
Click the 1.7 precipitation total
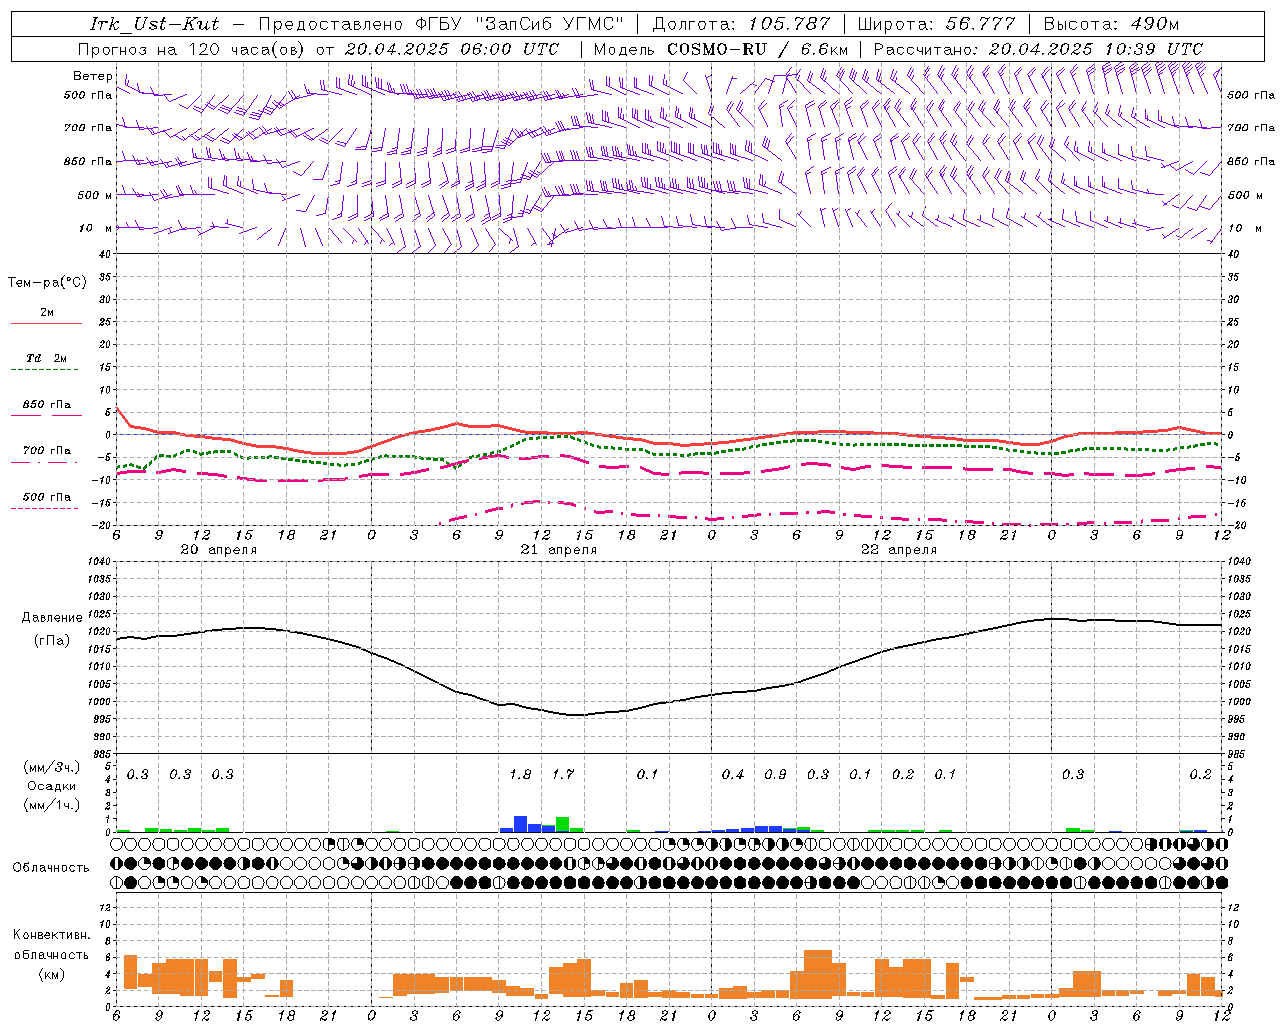(x=563, y=774)
